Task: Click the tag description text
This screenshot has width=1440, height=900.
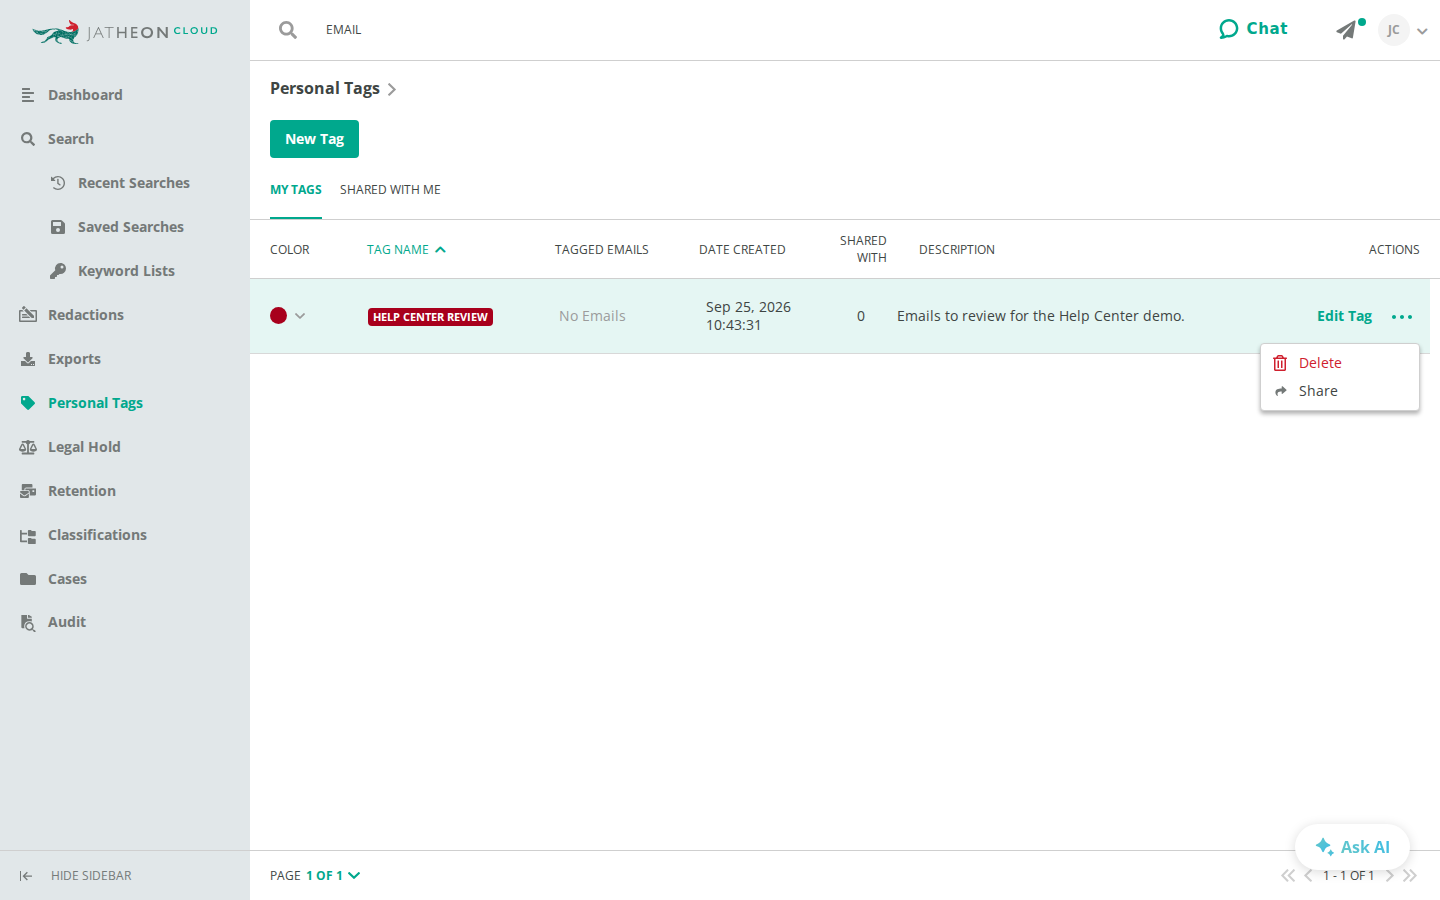Action: (1040, 316)
